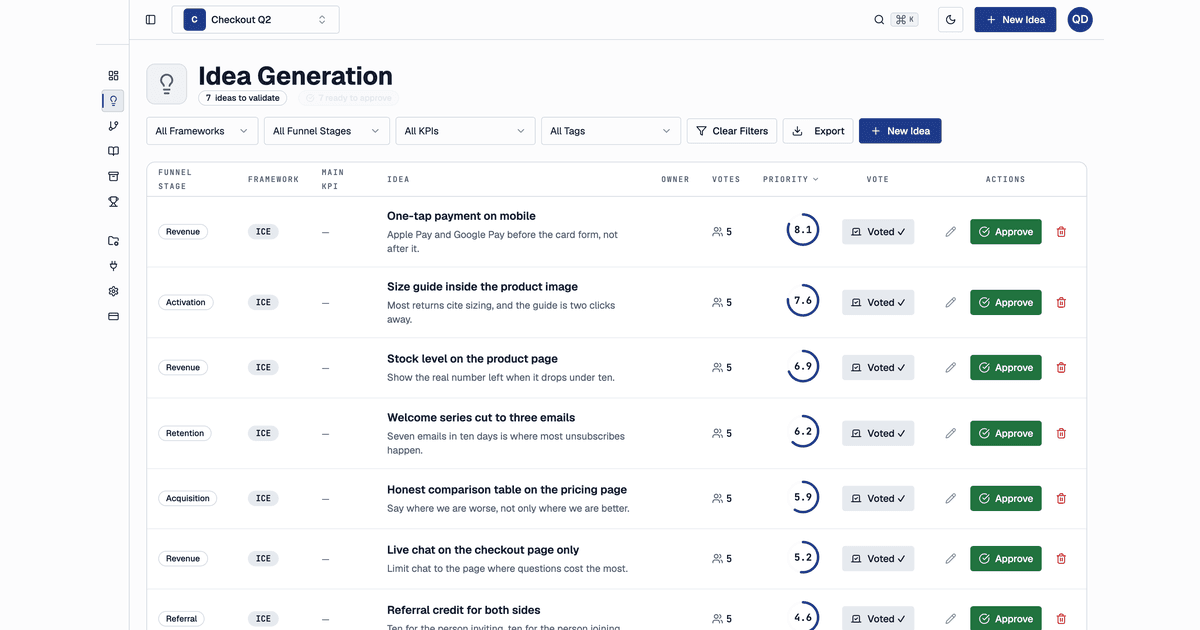Approve the "Live chat on the checkout page only" idea
This screenshot has height=630, width=1200.
(1006, 558)
